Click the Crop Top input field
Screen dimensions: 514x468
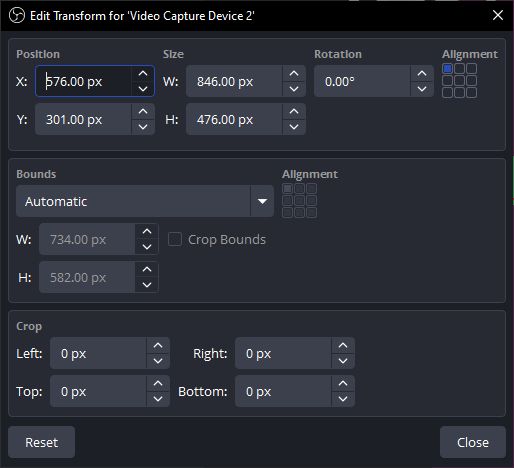(98, 391)
